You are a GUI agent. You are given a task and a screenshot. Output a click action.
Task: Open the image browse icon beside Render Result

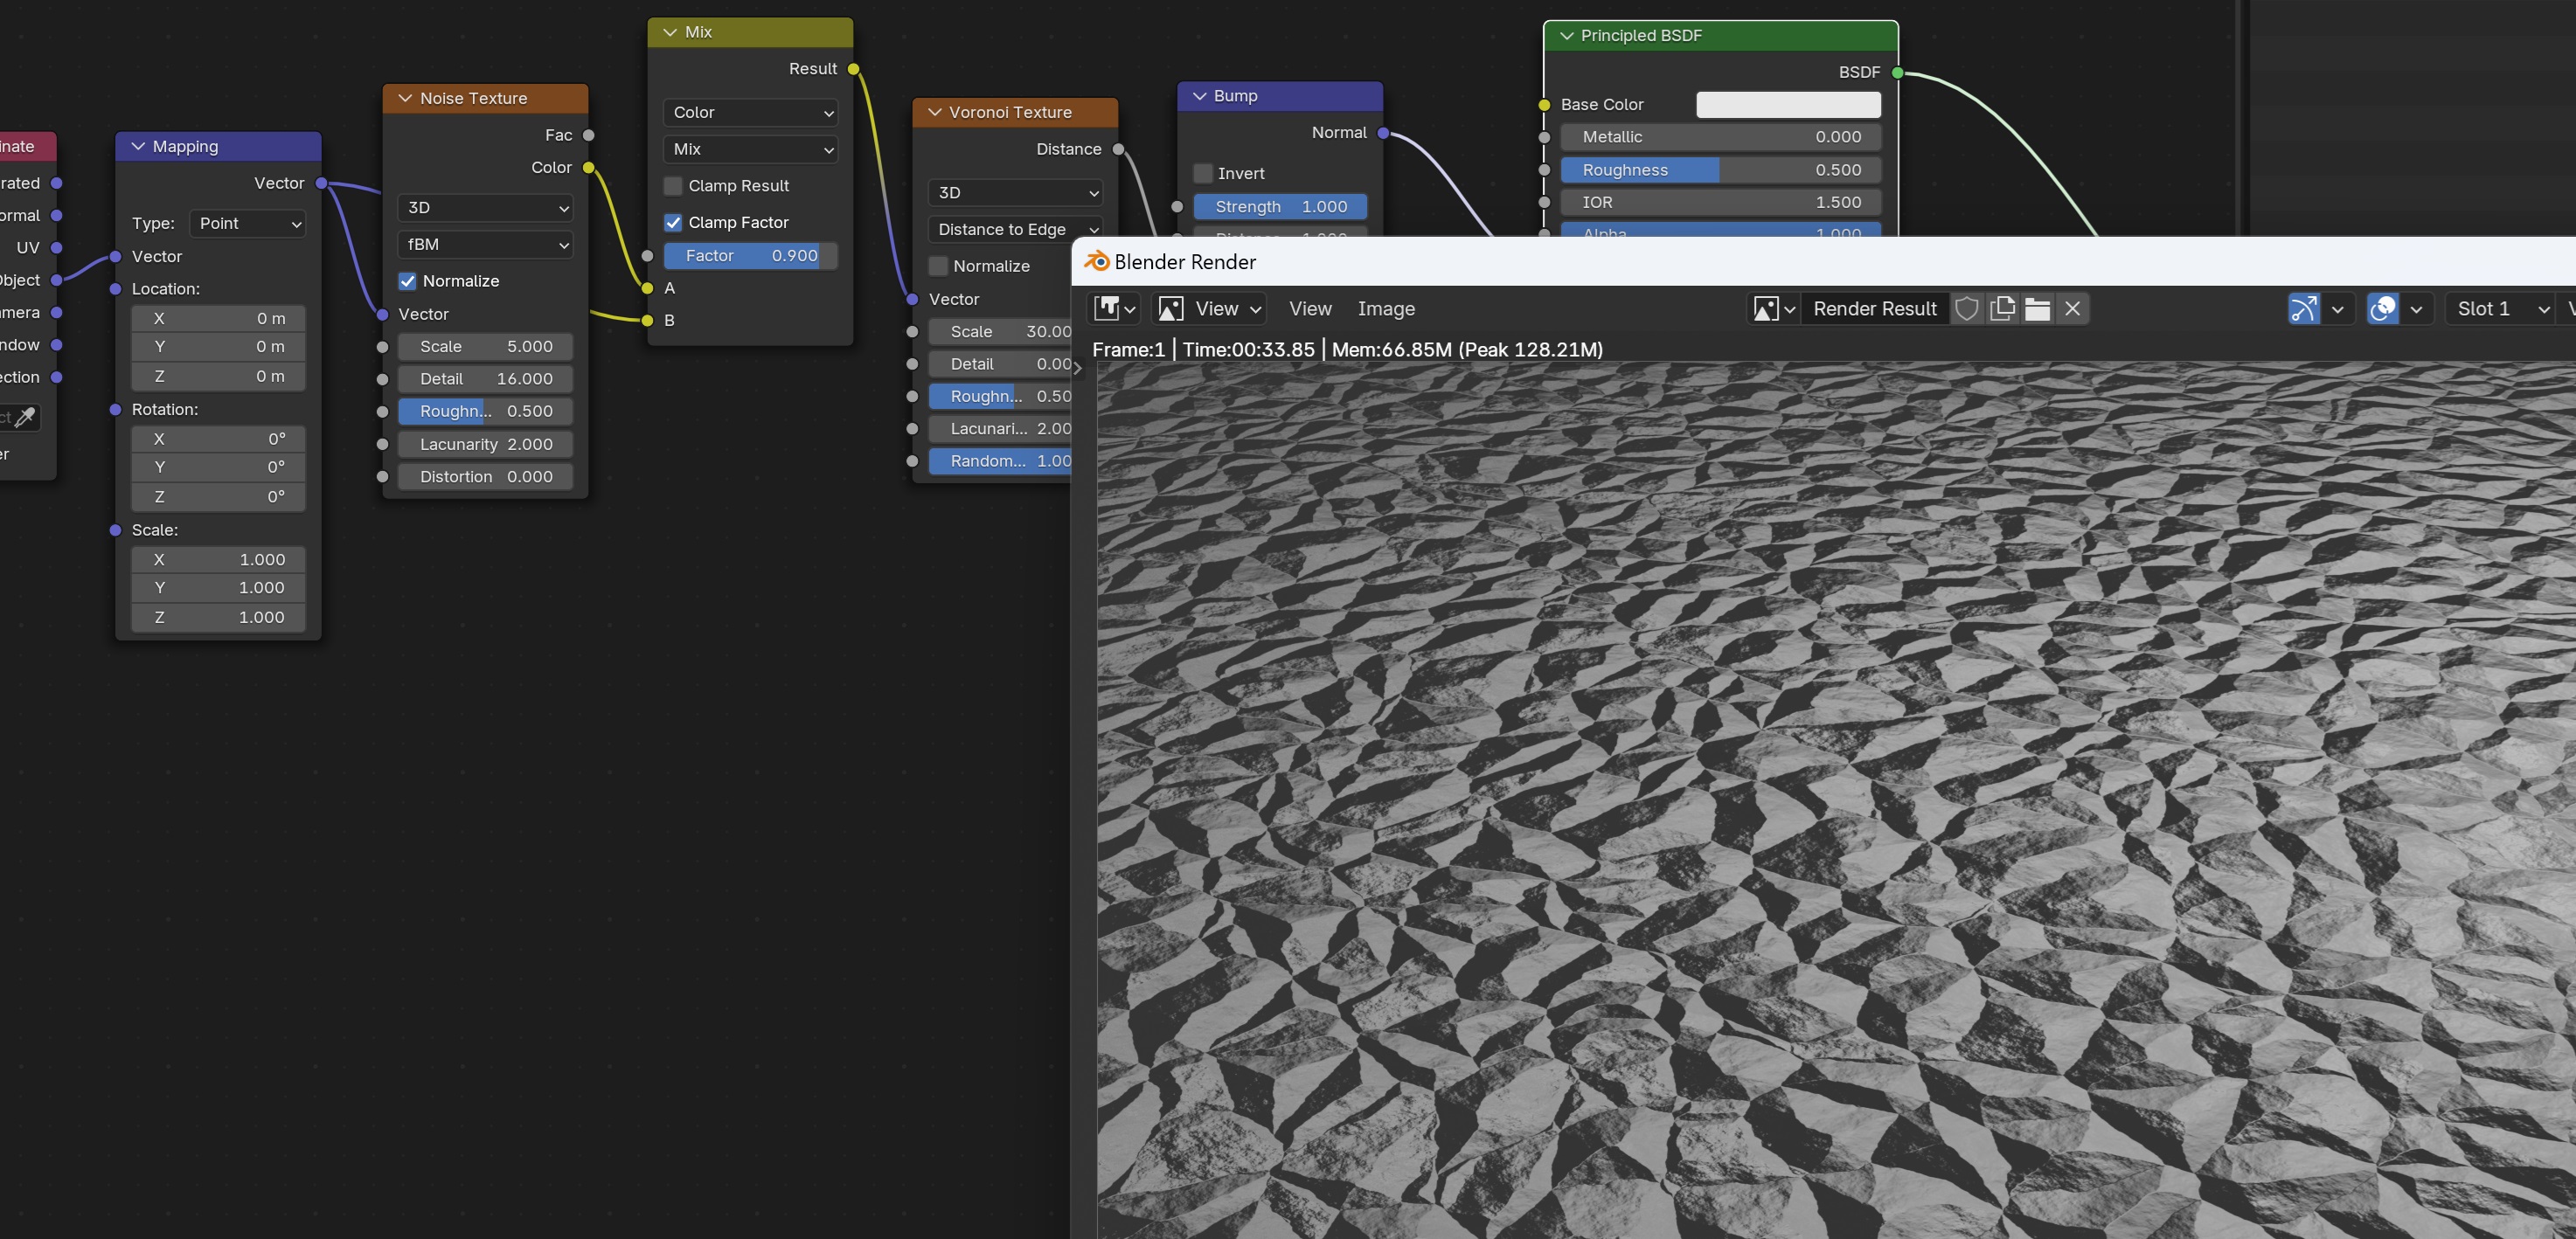coord(1773,309)
